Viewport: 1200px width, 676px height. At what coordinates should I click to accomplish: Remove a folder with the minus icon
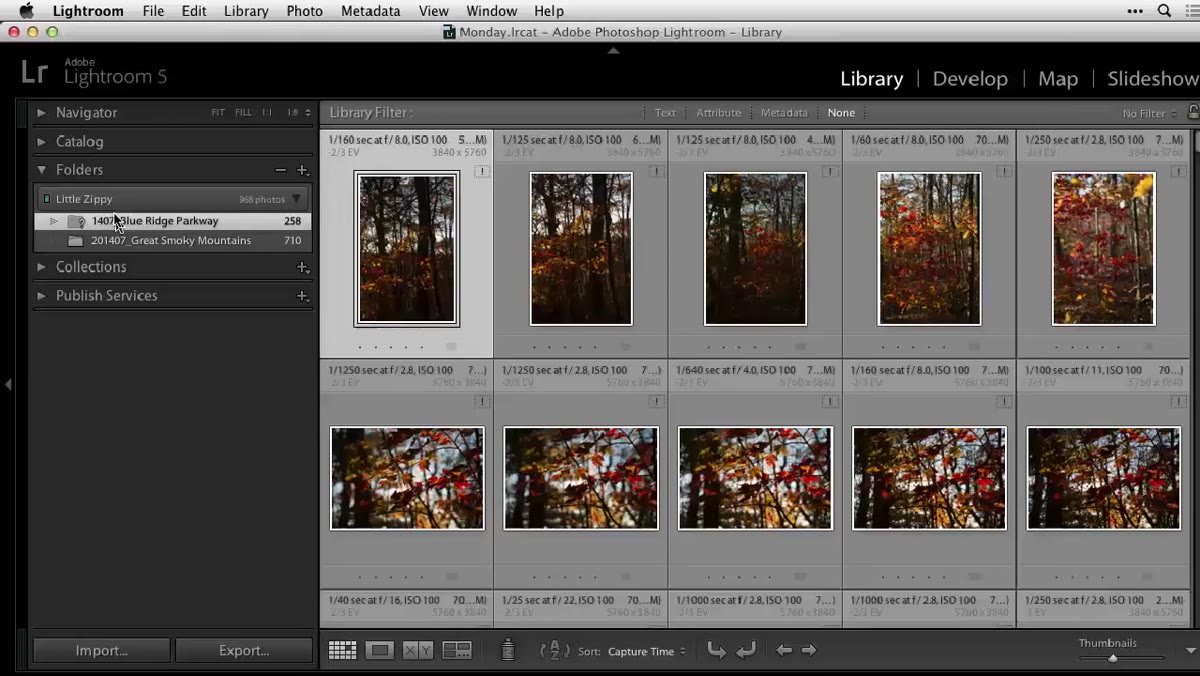pos(281,170)
